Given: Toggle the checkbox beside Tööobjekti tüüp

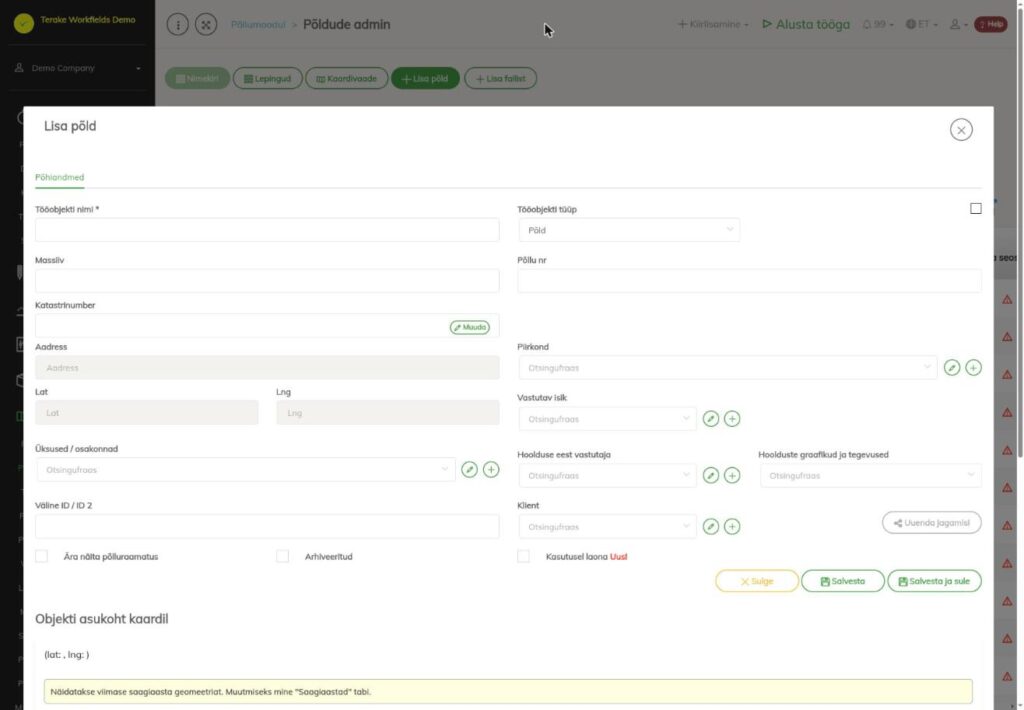Looking at the screenshot, I should 976,208.
